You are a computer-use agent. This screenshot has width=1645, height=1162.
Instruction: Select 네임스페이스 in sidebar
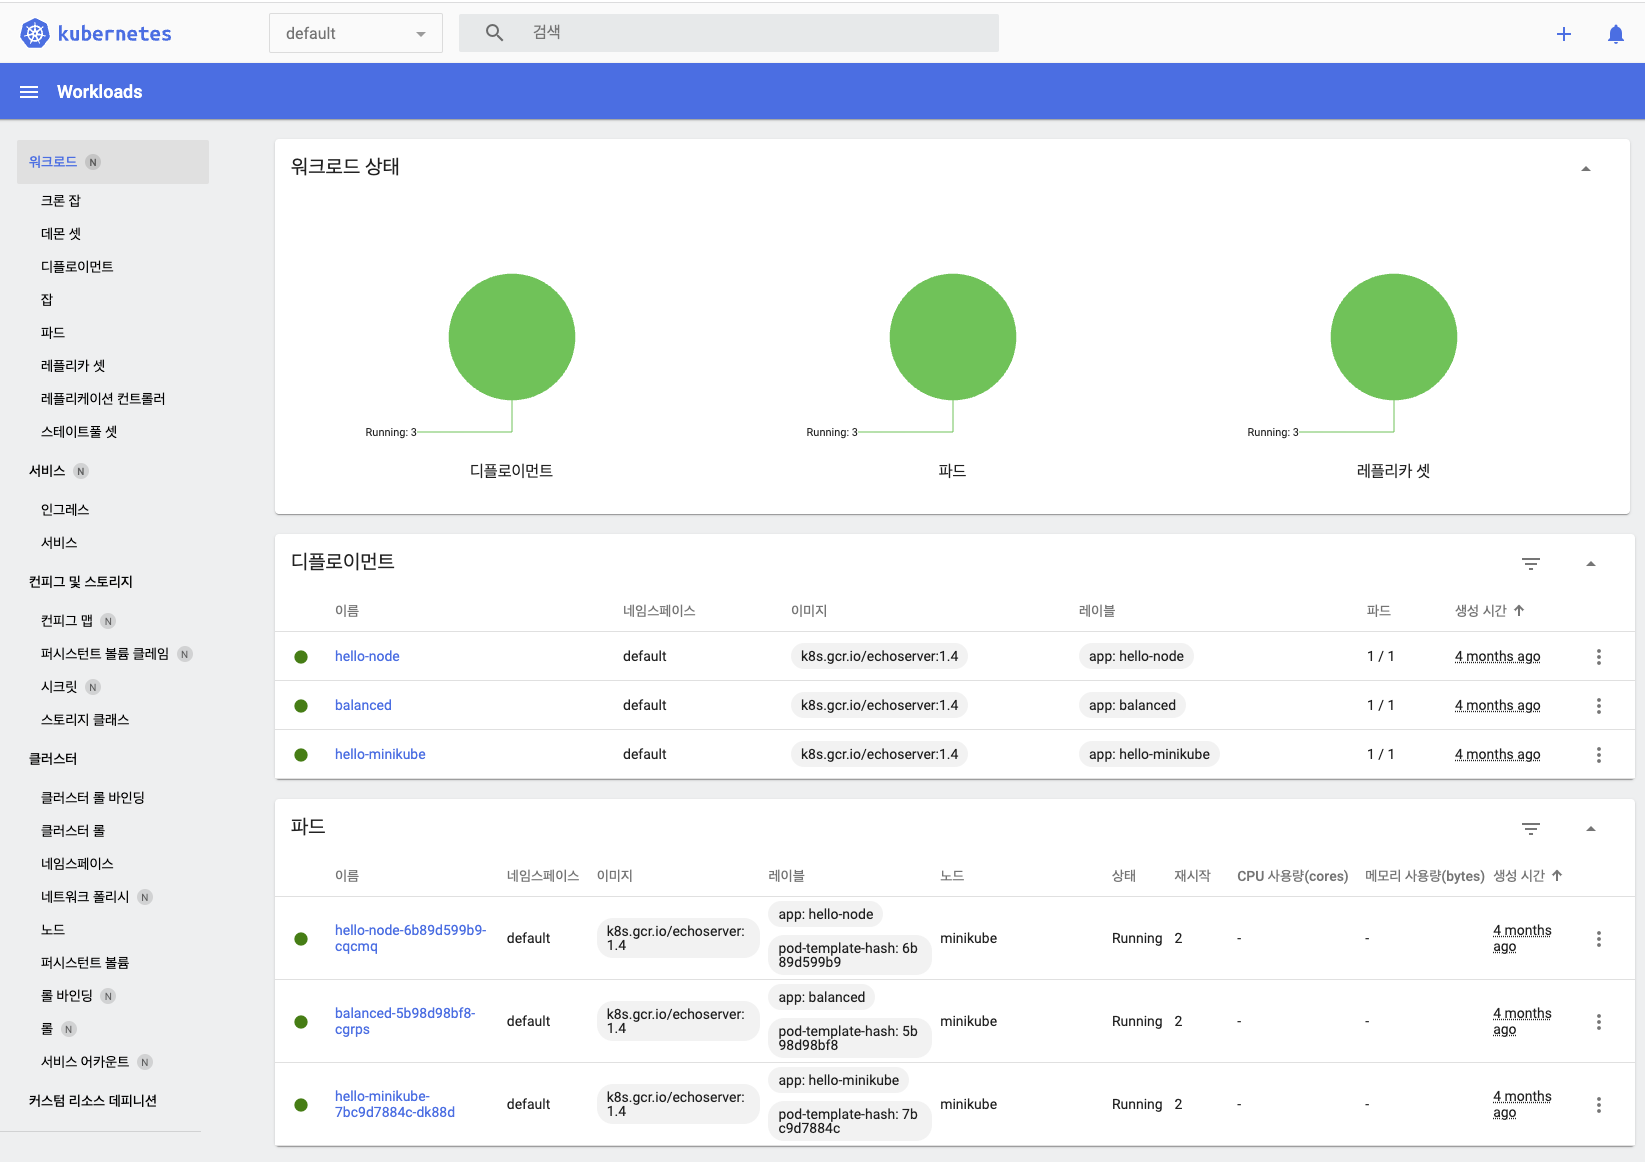(x=77, y=864)
